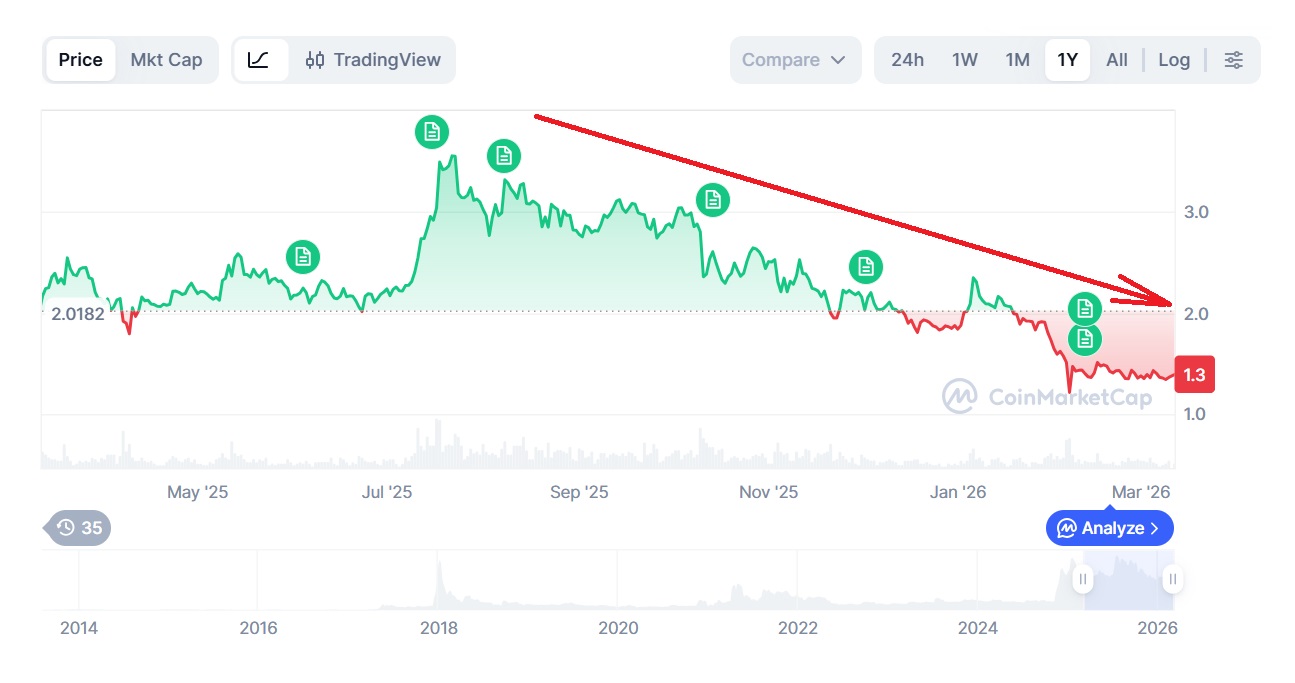This screenshot has height=683, width=1295.
Task: Select the line chart view icon
Action: pos(258,60)
